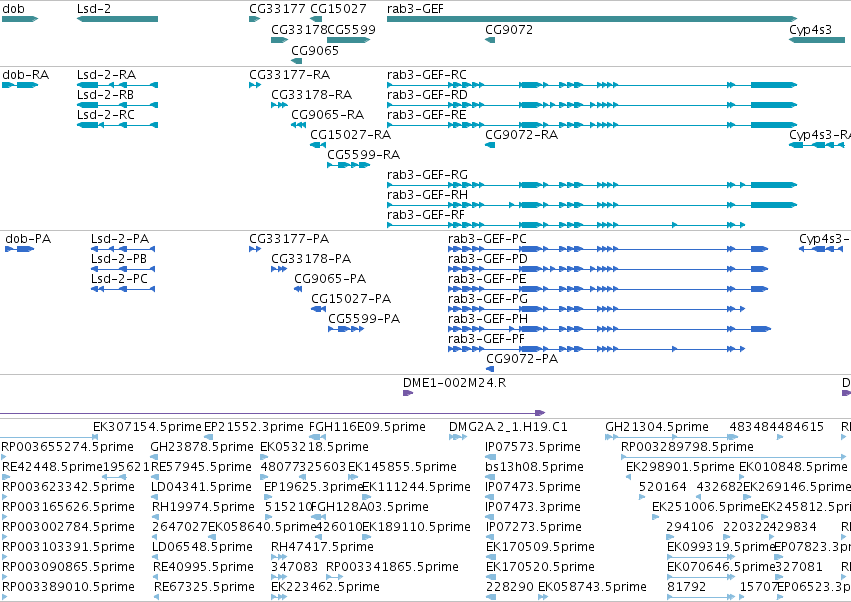Click the CG33178-RA transcript label

[312, 94]
